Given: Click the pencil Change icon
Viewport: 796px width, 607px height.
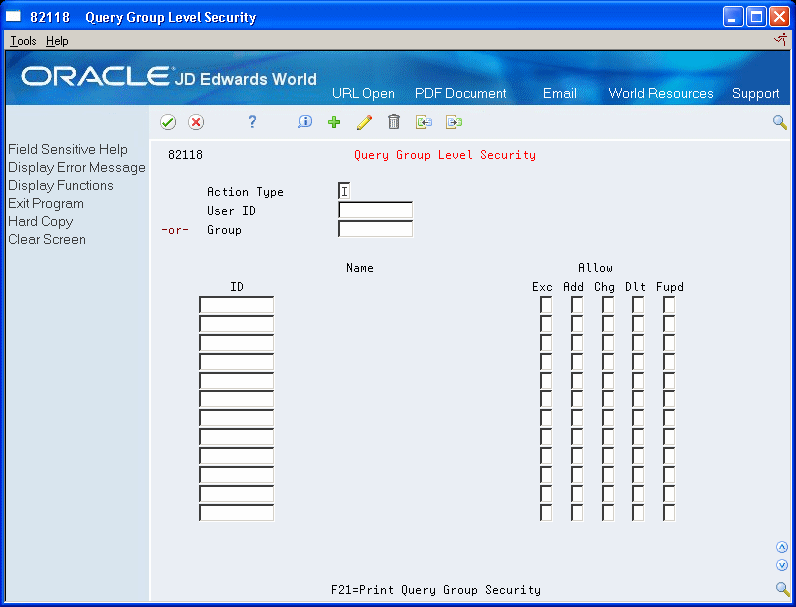Looking at the screenshot, I should pos(364,122).
